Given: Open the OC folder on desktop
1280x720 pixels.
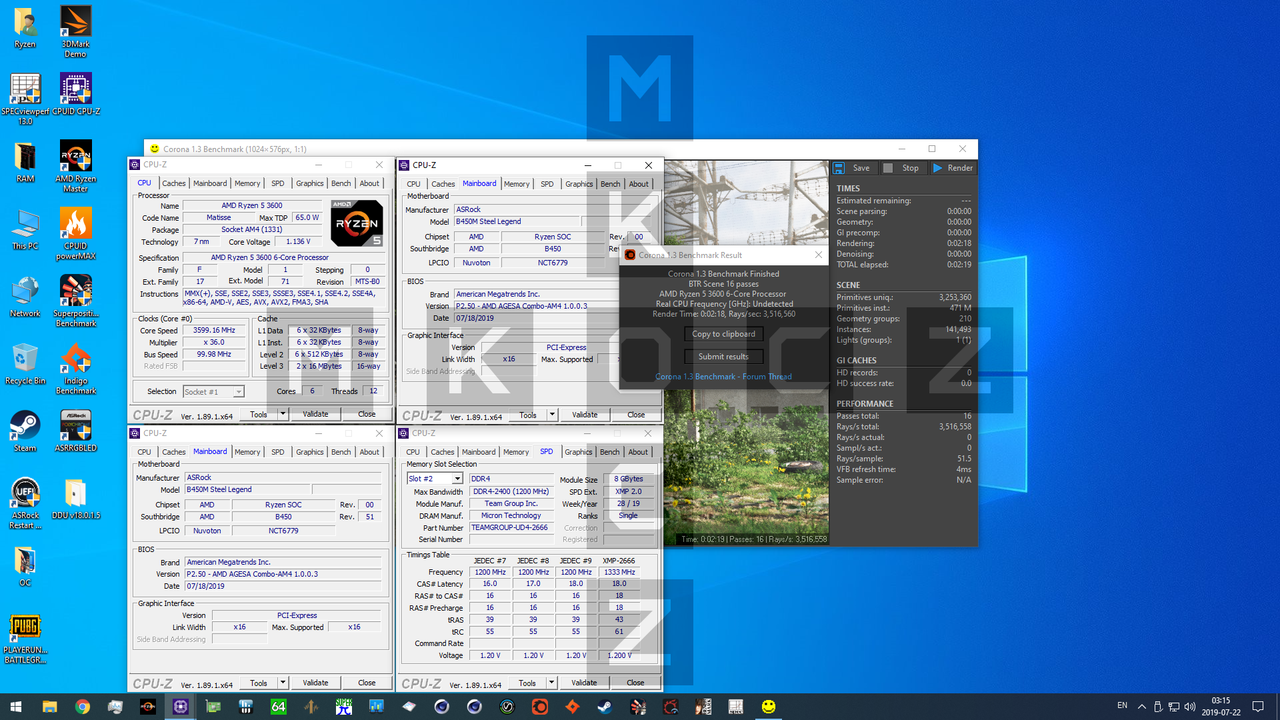Looking at the screenshot, I should (25, 567).
